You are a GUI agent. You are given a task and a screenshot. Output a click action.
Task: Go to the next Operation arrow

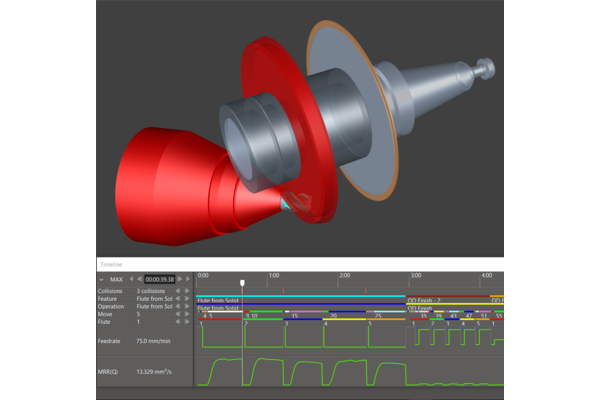coord(187,306)
